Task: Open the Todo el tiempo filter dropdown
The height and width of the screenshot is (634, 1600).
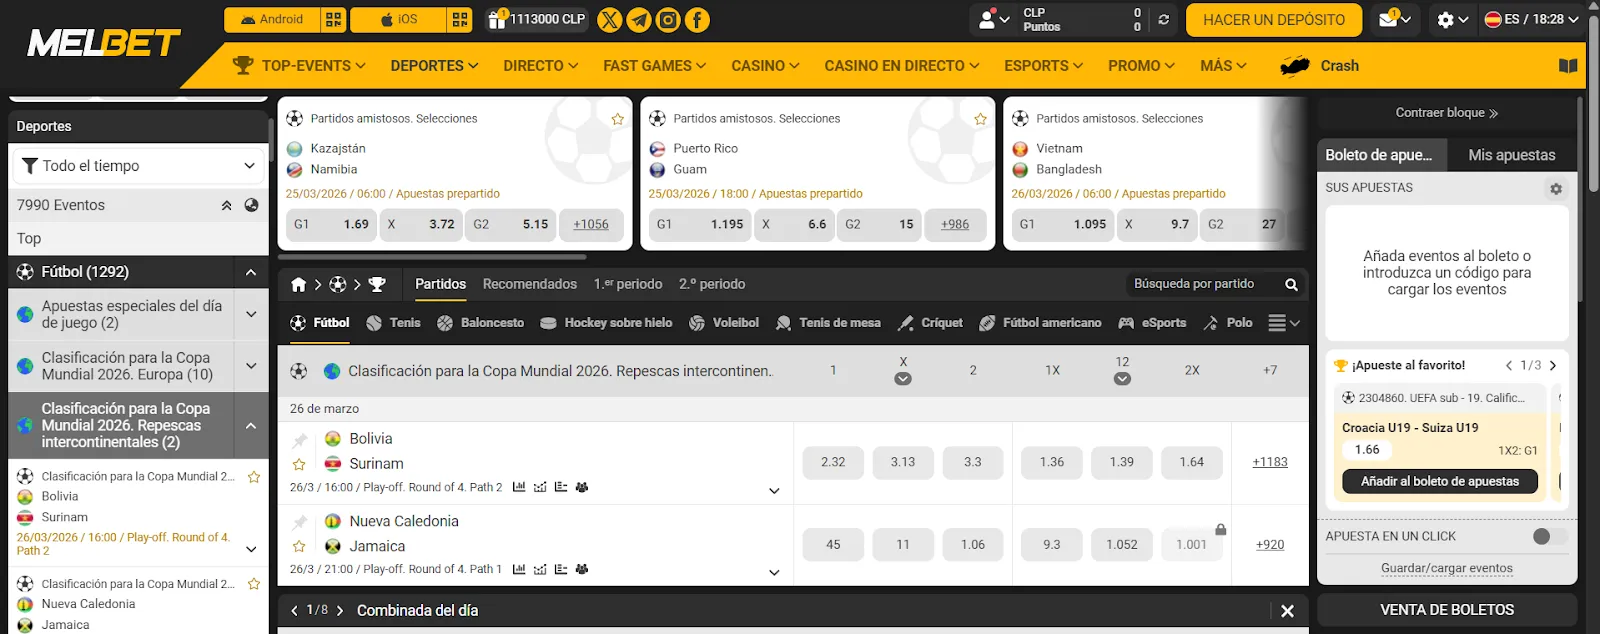Action: (138, 166)
